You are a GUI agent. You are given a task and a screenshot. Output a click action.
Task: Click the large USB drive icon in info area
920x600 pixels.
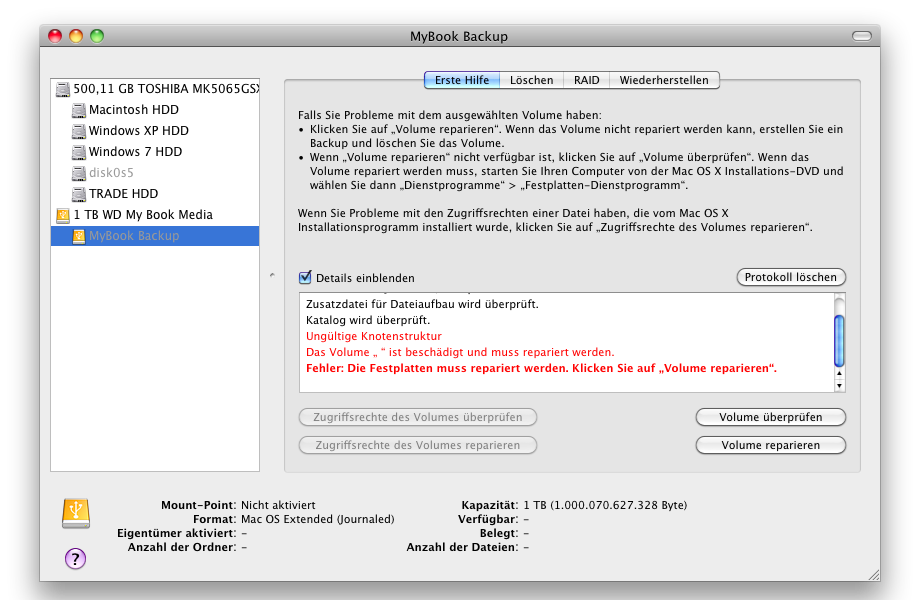76,513
